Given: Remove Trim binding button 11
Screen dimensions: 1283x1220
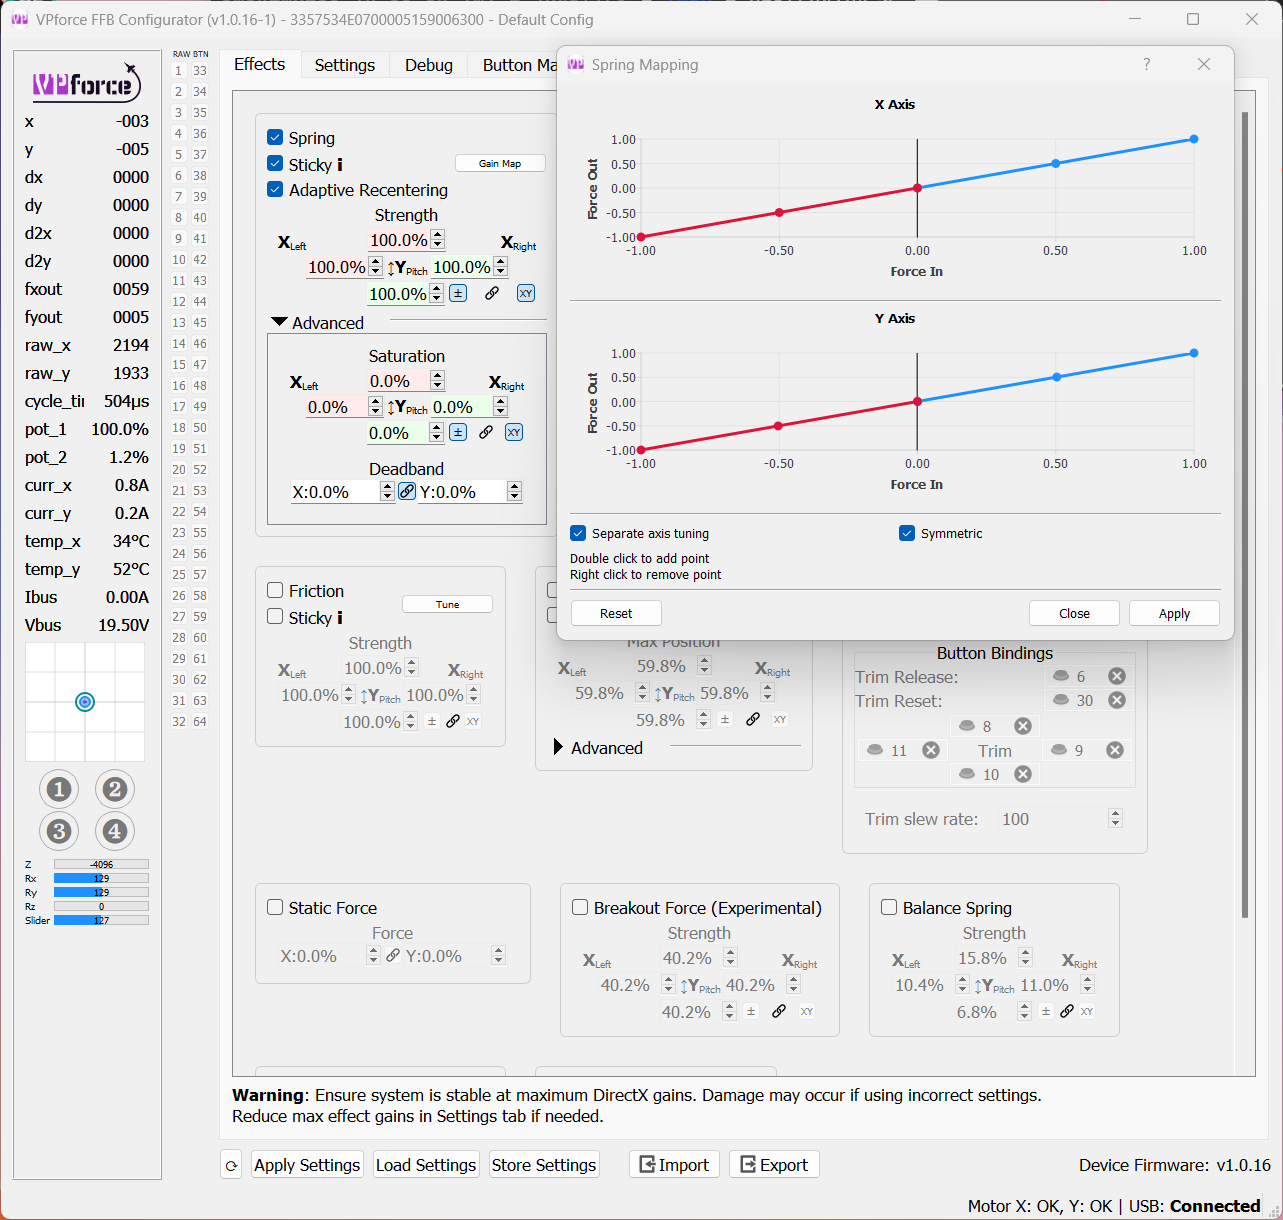Looking at the screenshot, I should [931, 750].
